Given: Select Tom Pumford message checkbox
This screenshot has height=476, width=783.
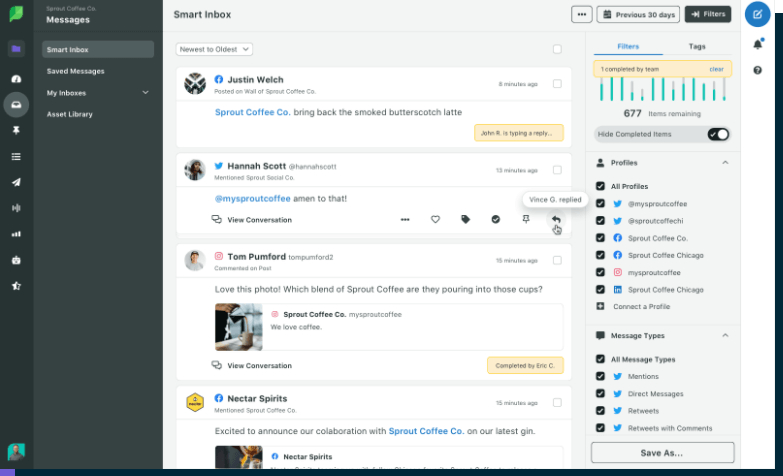Looking at the screenshot, I should tap(557, 260).
